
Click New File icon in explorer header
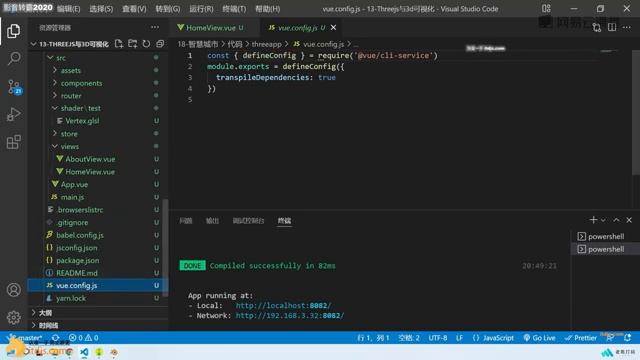119,44
